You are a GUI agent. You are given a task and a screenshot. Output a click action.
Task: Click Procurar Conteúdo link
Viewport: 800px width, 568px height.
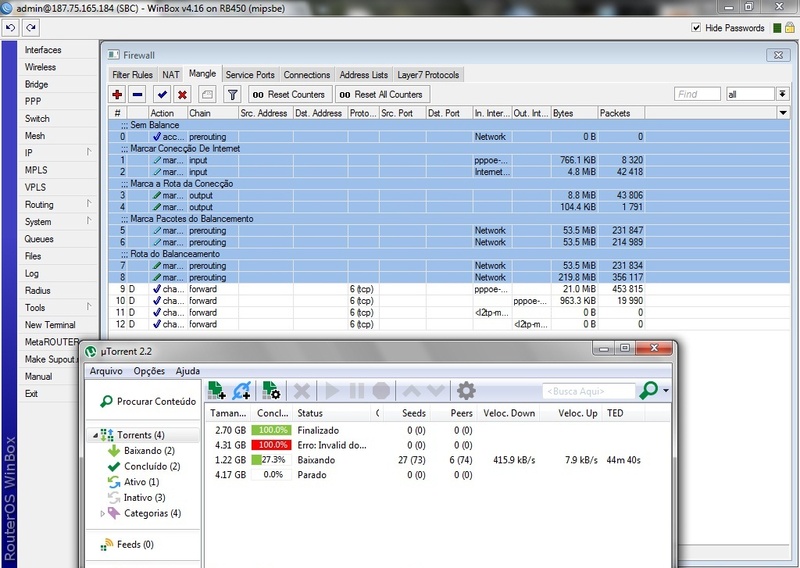tap(148, 402)
